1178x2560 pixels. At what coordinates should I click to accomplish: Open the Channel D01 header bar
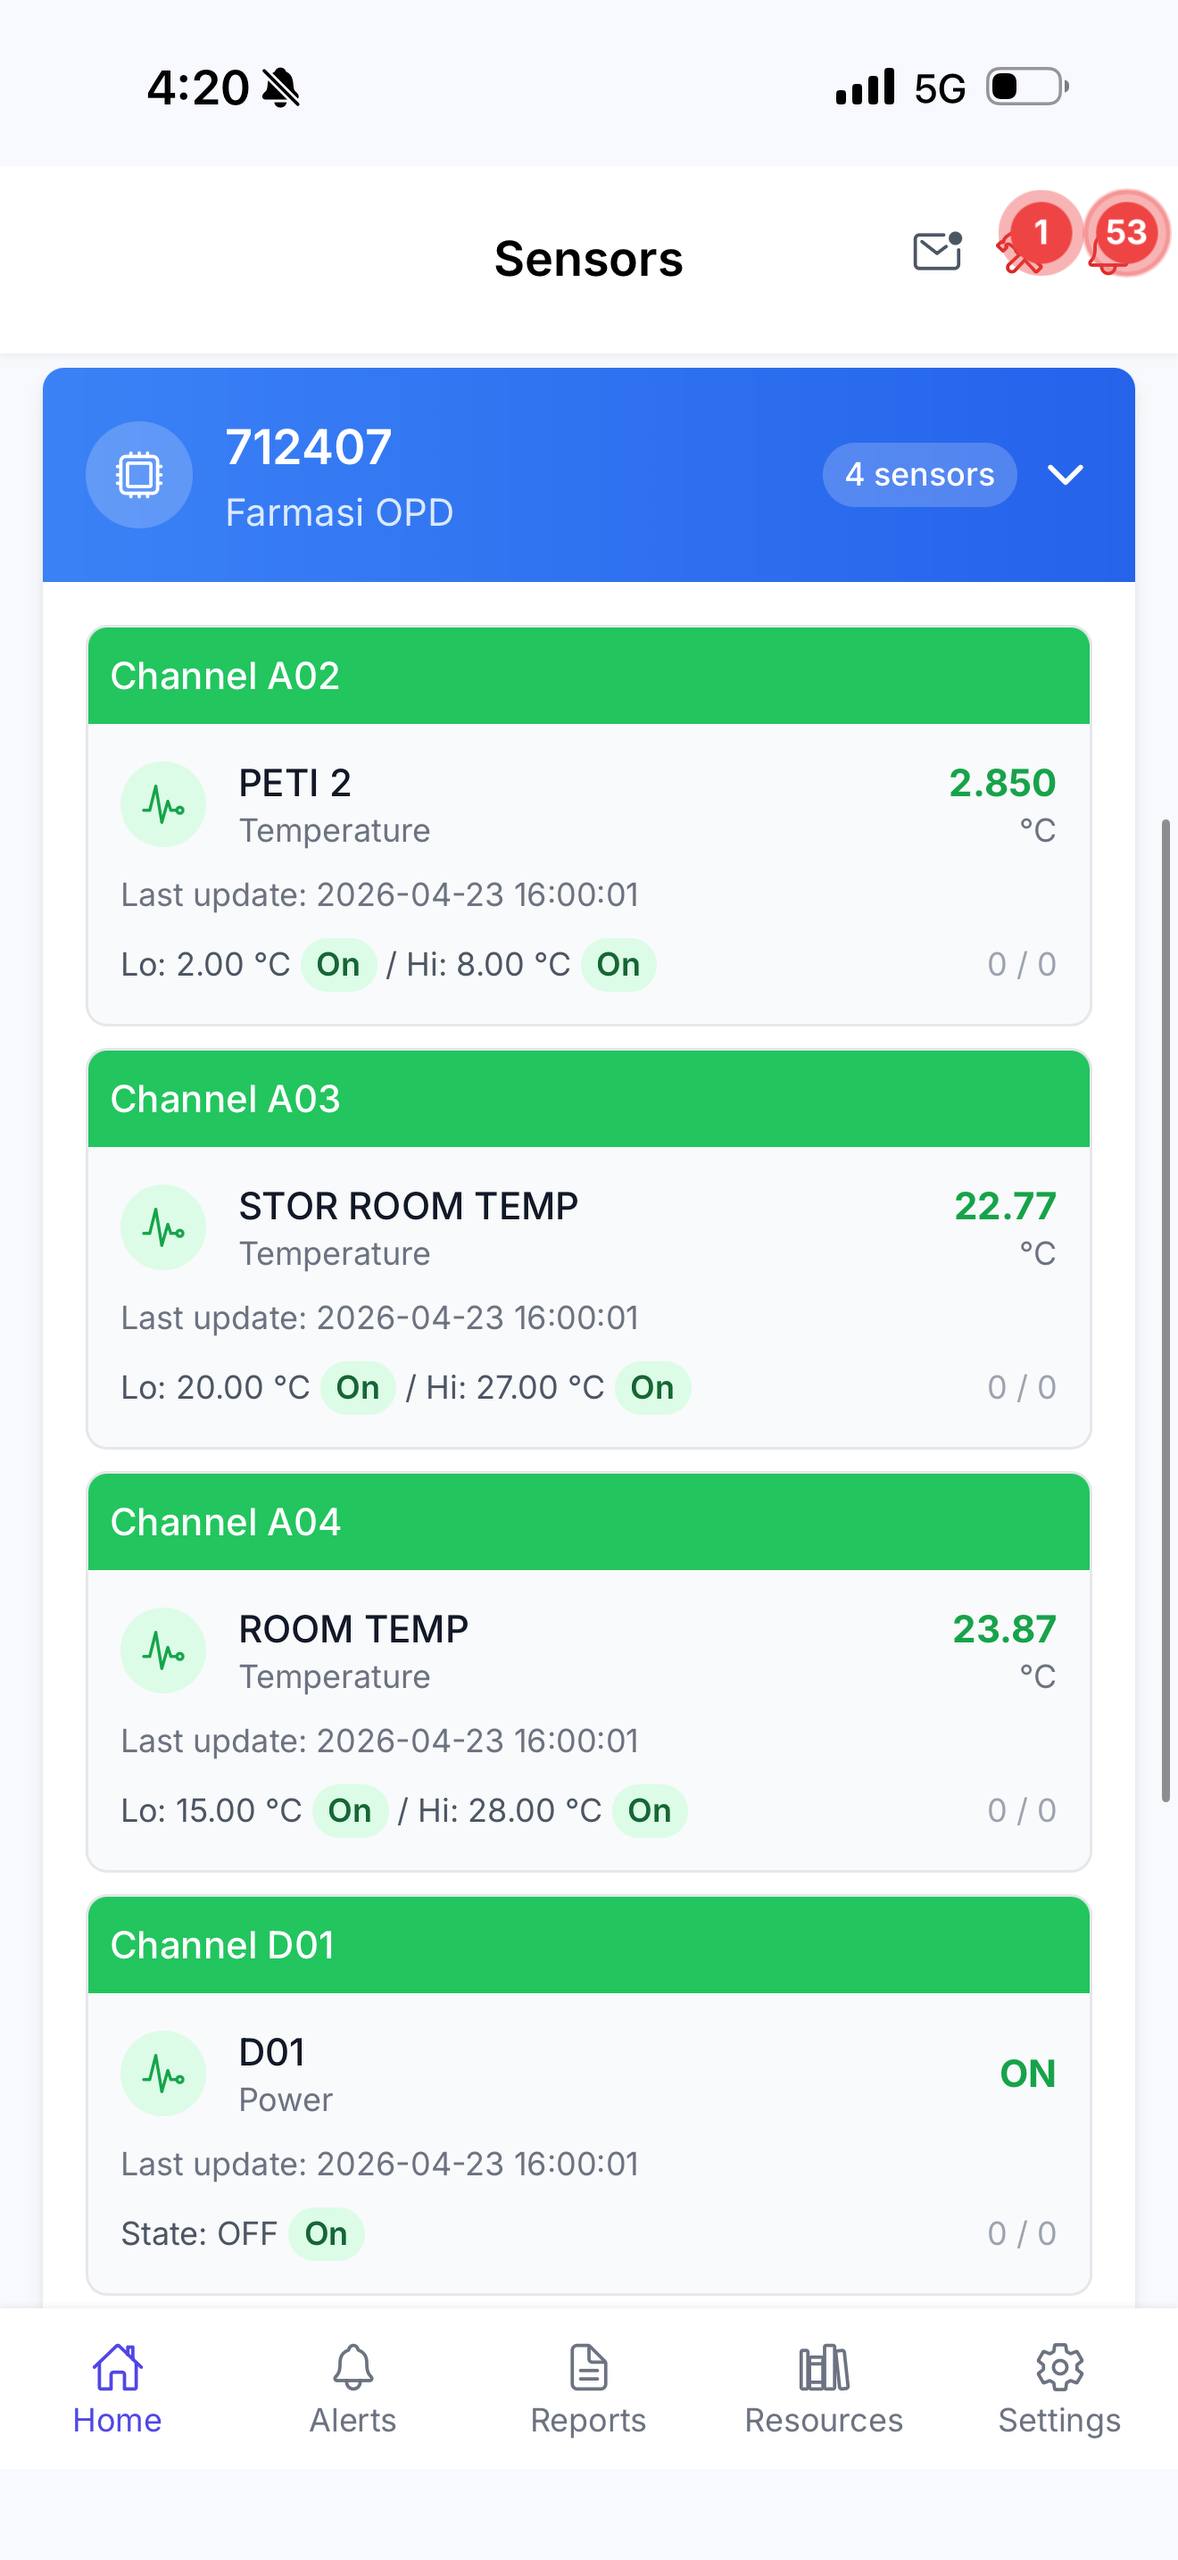(588, 1945)
